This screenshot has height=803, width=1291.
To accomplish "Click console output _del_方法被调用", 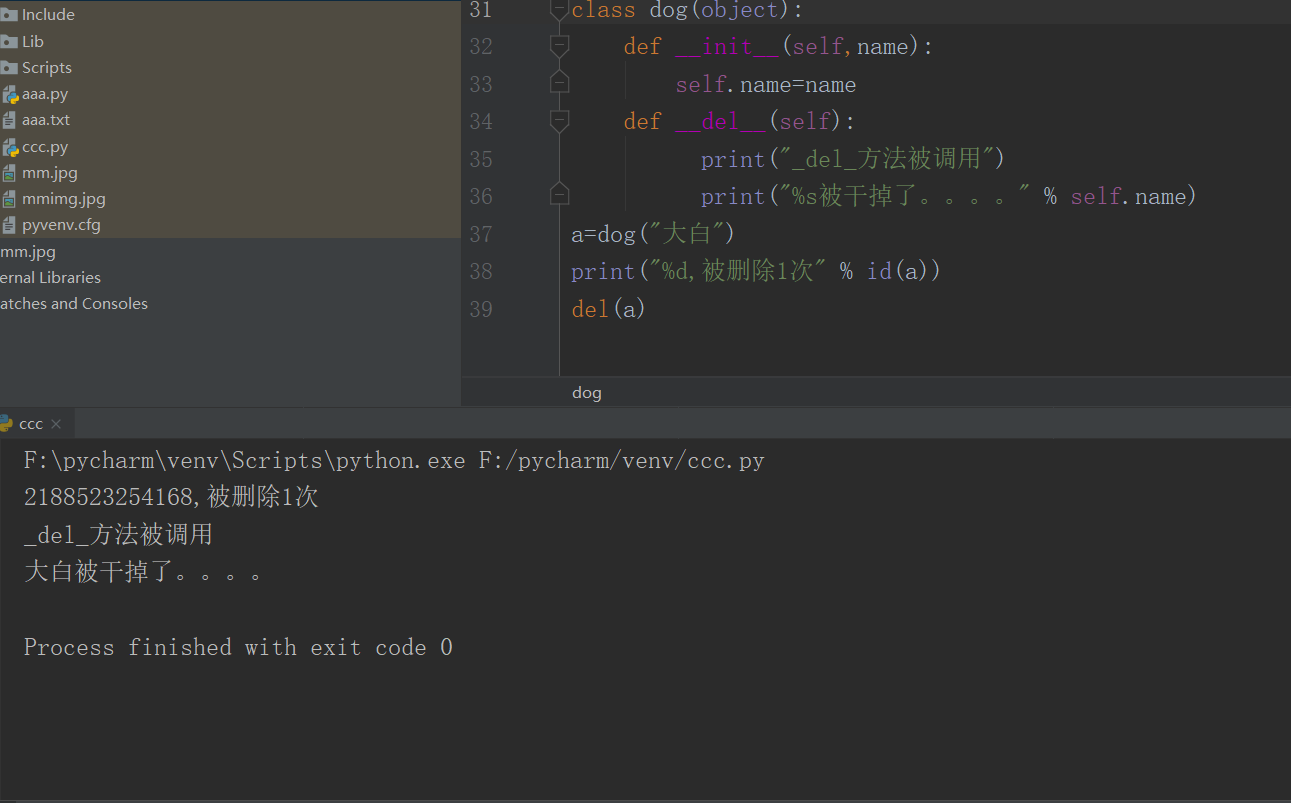I will [x=118, y=535].
